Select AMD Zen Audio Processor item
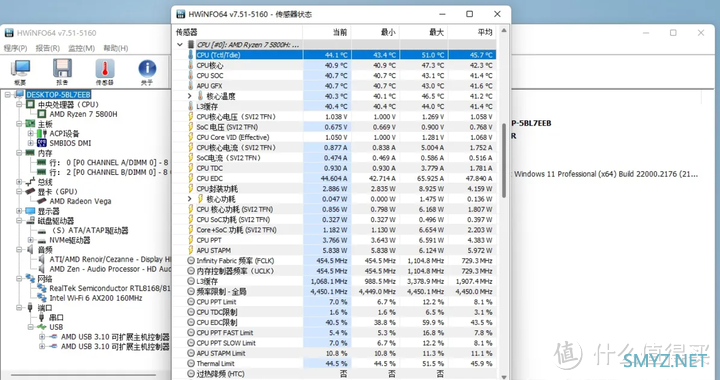Screen dimensions: 720x380 pos(110,269)
